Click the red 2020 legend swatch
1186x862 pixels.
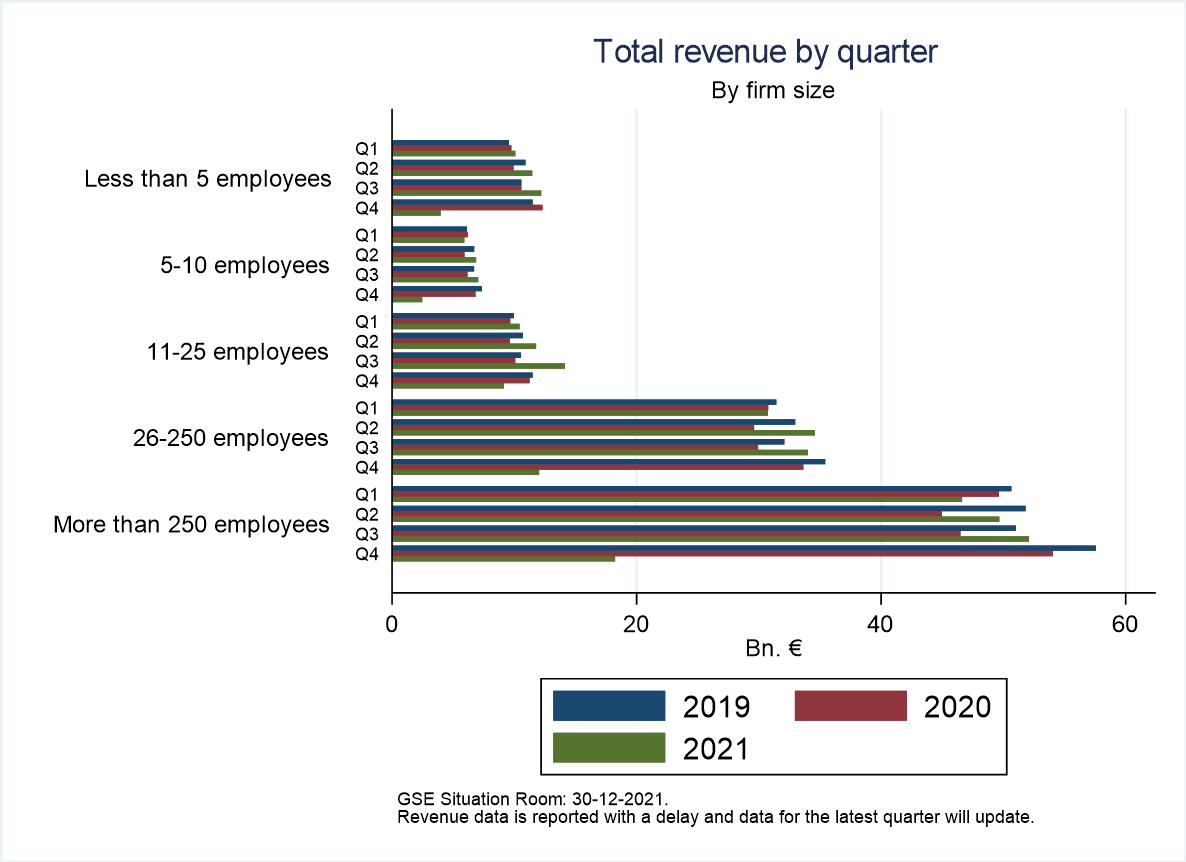tap(850, 706)
